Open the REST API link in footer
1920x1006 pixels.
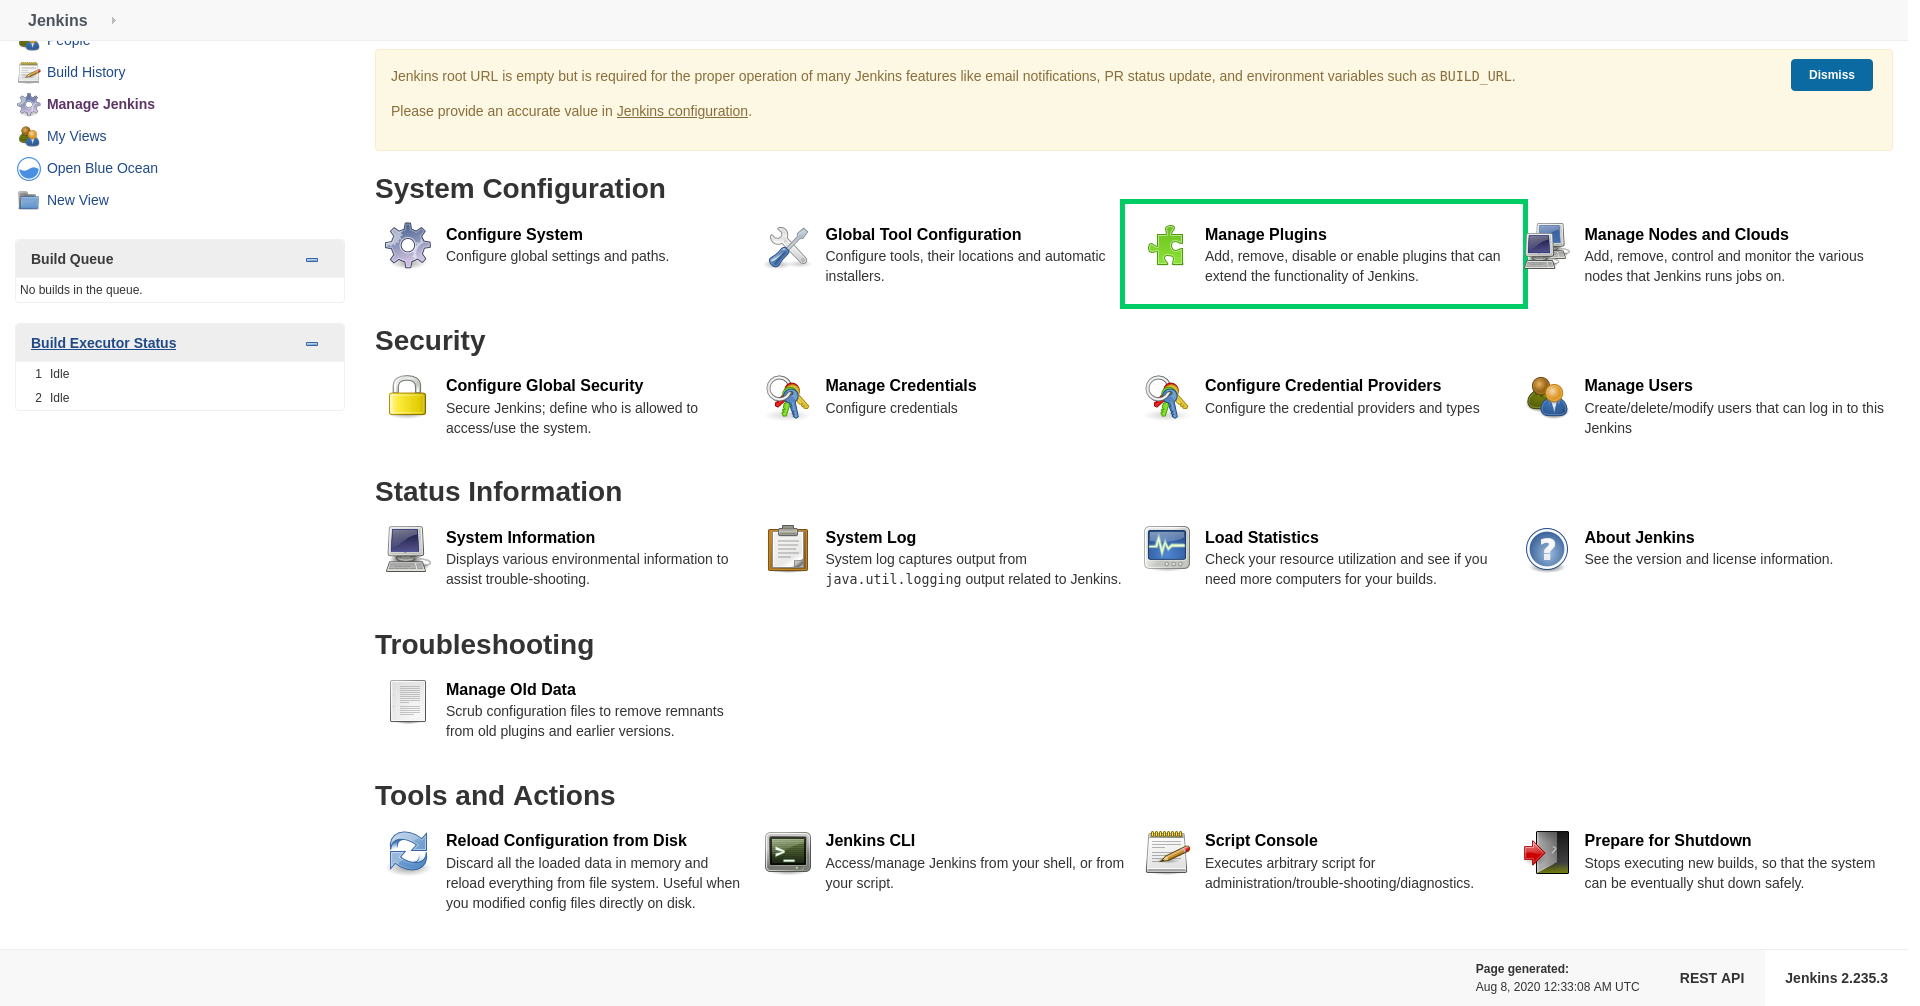click(1711, 978)
